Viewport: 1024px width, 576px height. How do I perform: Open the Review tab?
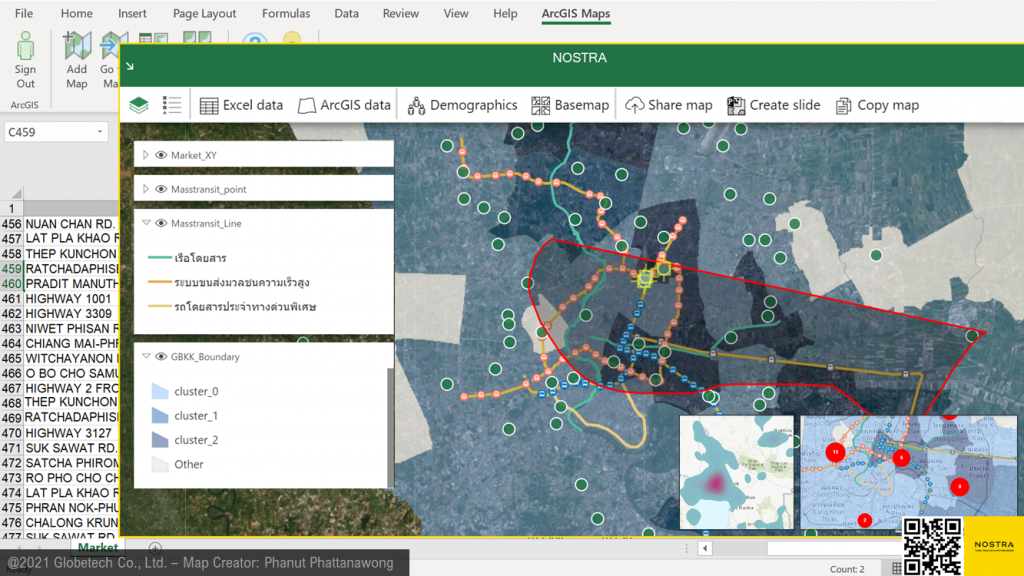click(x=400, y=13)
